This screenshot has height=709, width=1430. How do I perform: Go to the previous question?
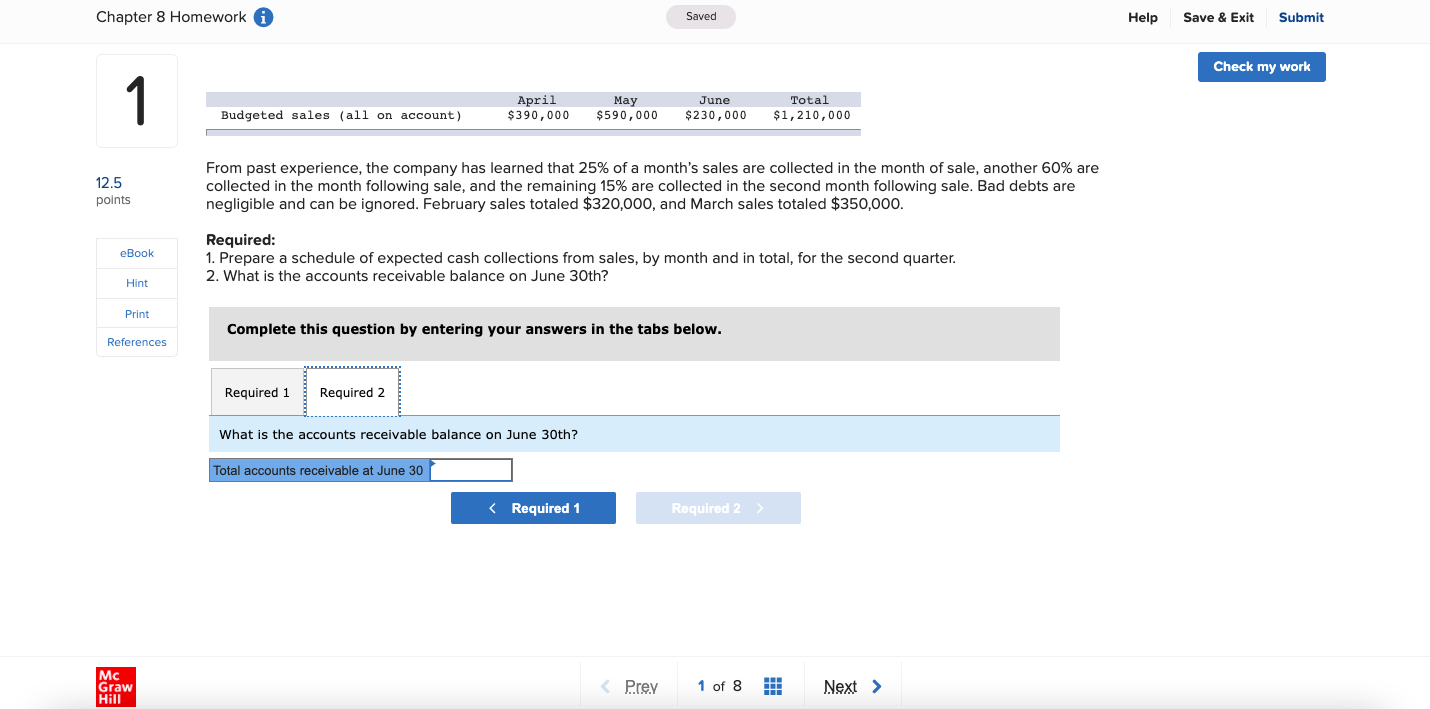point(630,686)
